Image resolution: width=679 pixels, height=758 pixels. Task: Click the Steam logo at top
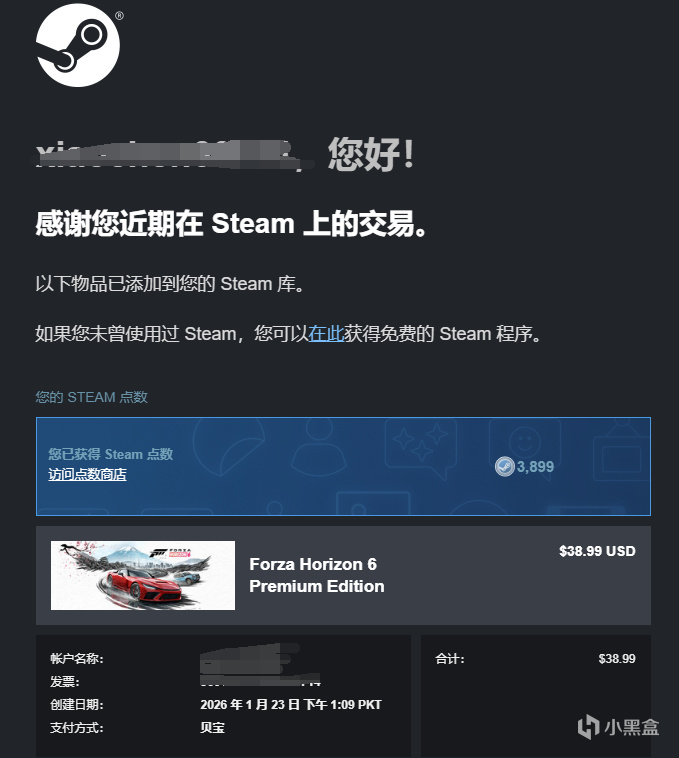pos(78,45)
